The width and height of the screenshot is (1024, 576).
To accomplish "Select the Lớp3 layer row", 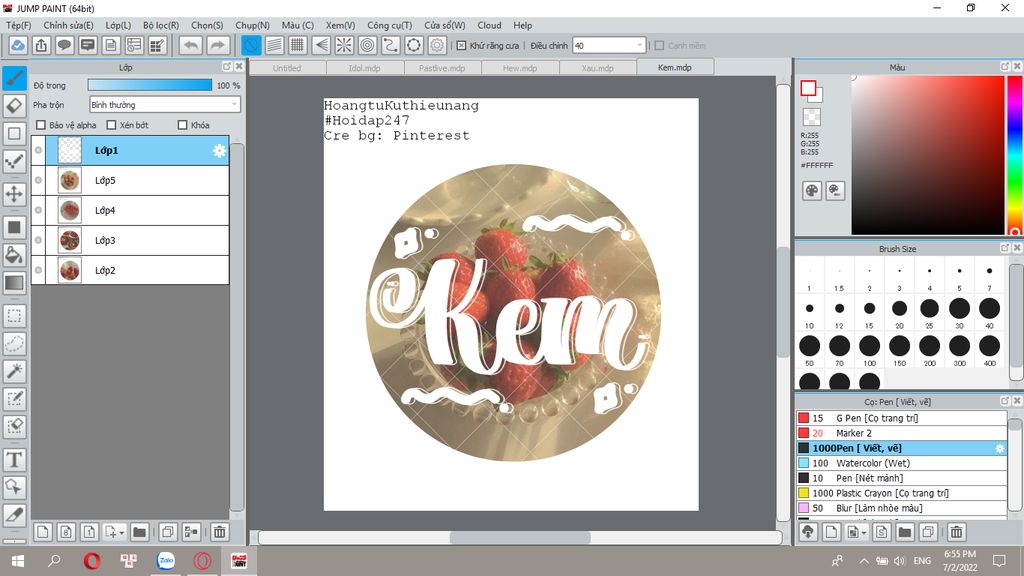I will (130, 240).
